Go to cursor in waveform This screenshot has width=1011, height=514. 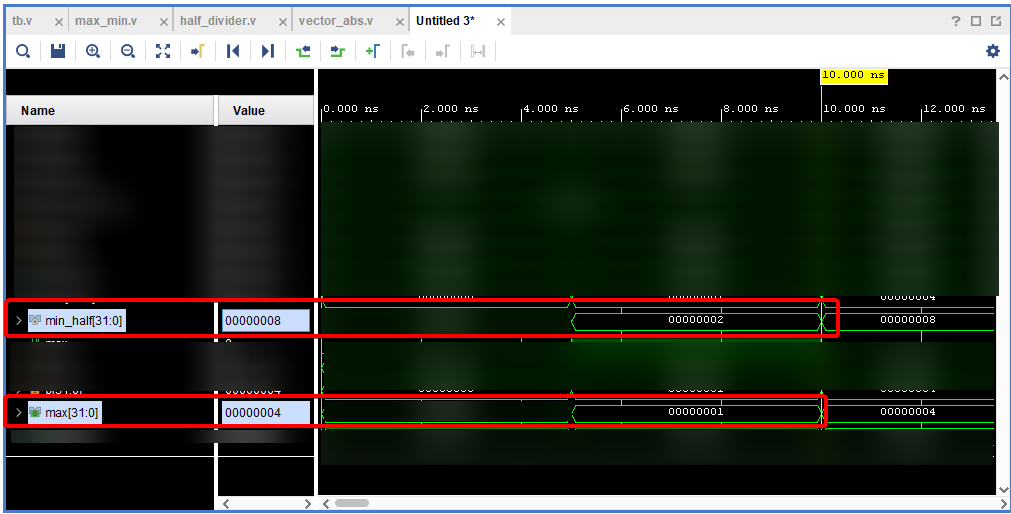tap(198, 51)
